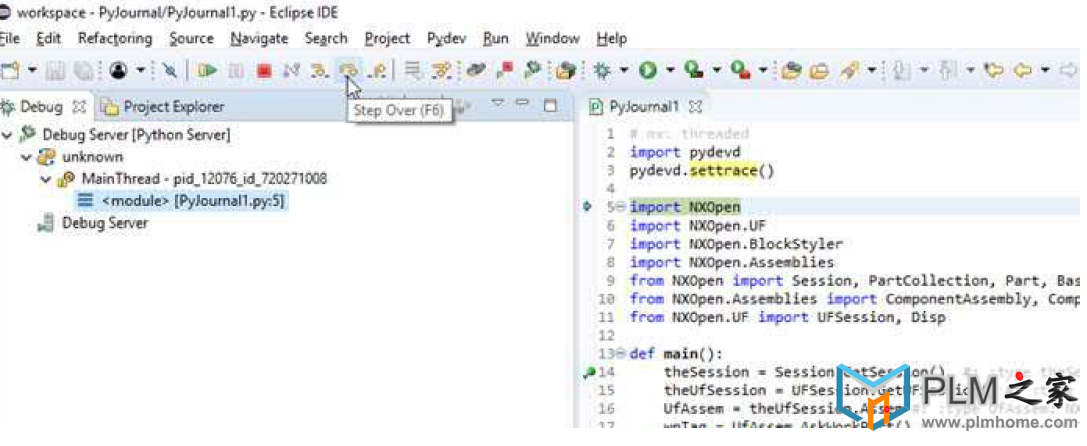
Task: Open the Refactoring menu
Action: 115,38
